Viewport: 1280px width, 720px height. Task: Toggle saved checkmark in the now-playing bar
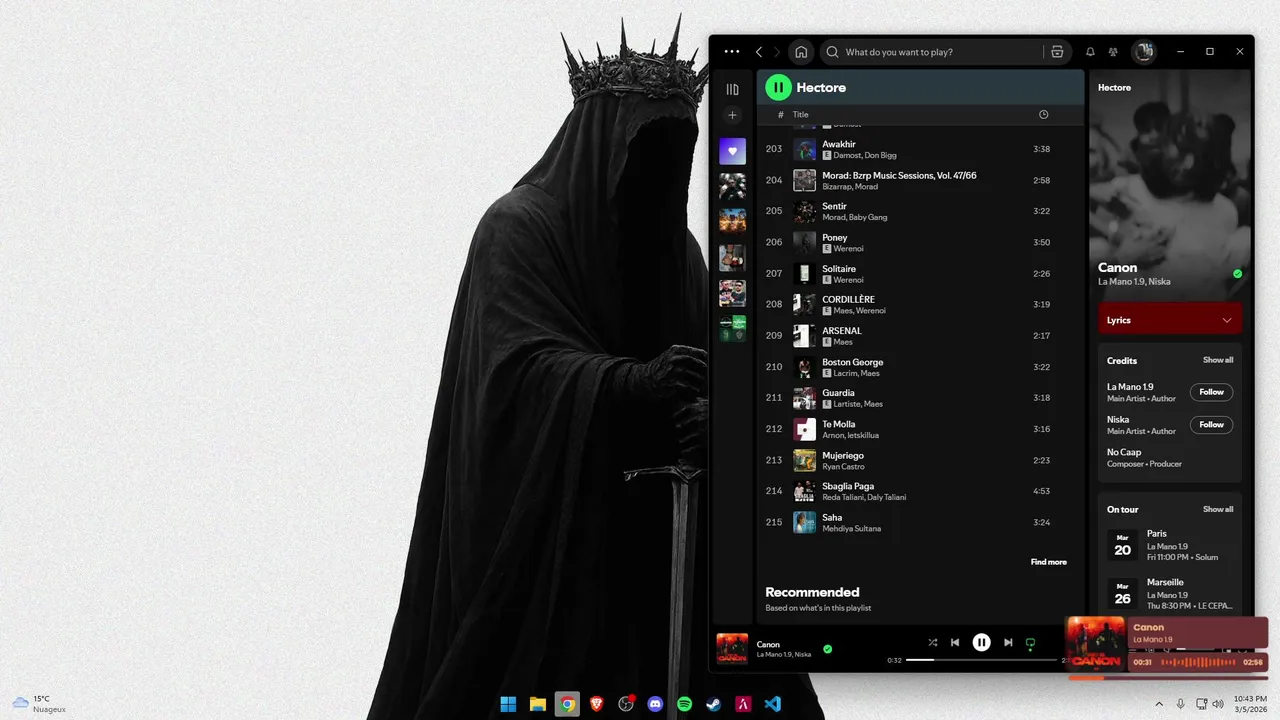coord(827,649)
